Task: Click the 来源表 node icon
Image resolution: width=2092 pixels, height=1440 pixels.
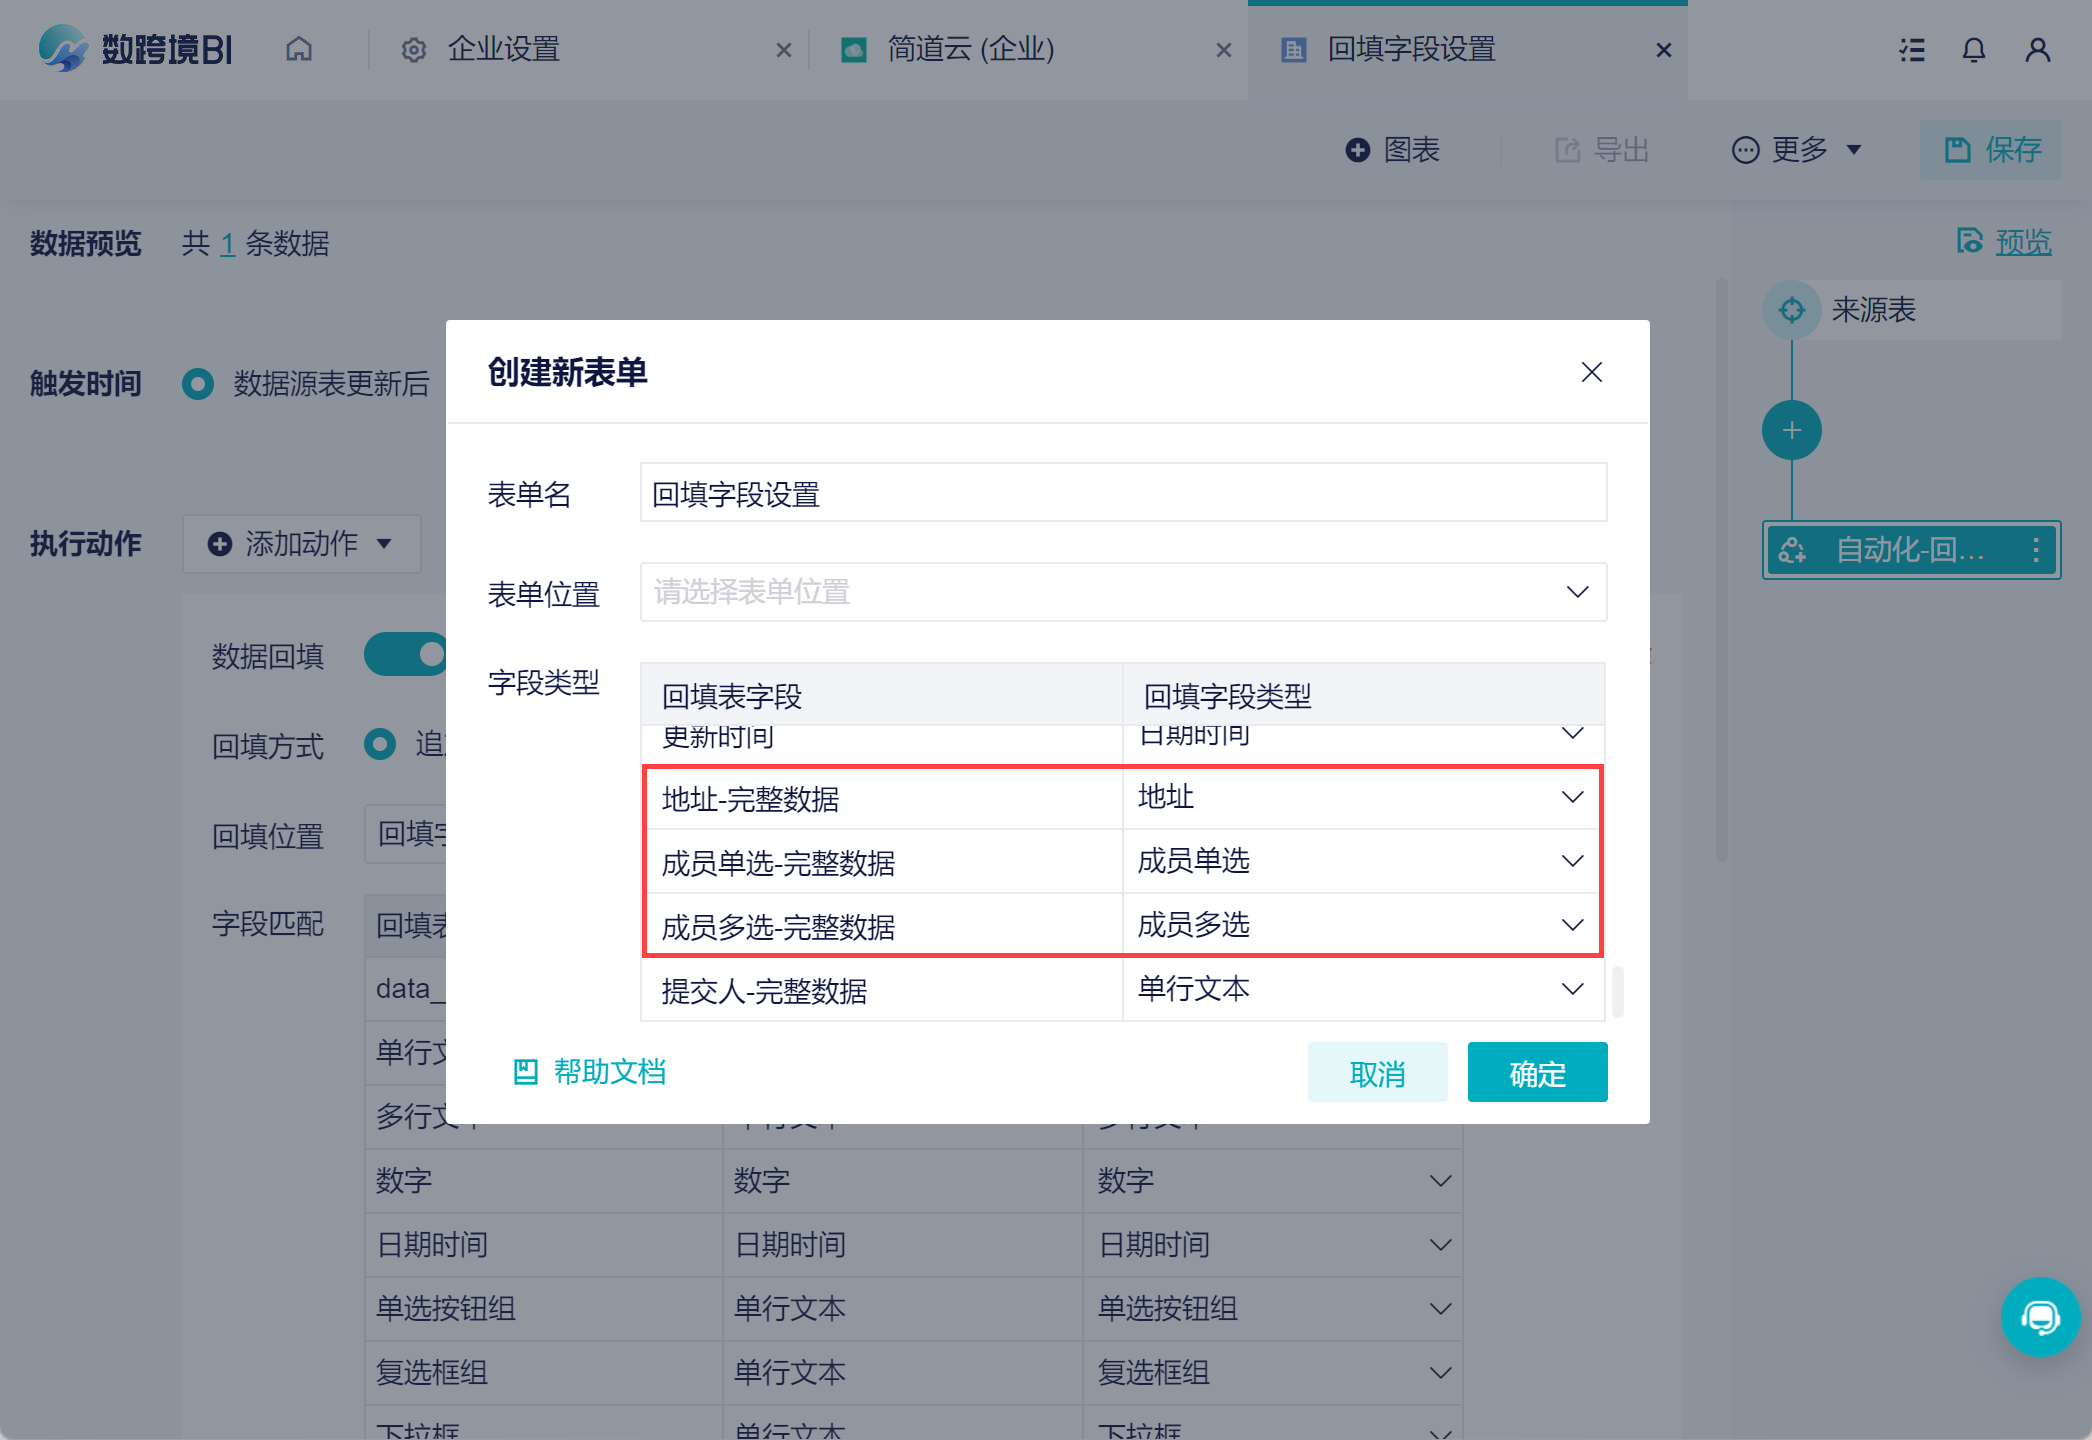Action: (x=1791, y=310)
